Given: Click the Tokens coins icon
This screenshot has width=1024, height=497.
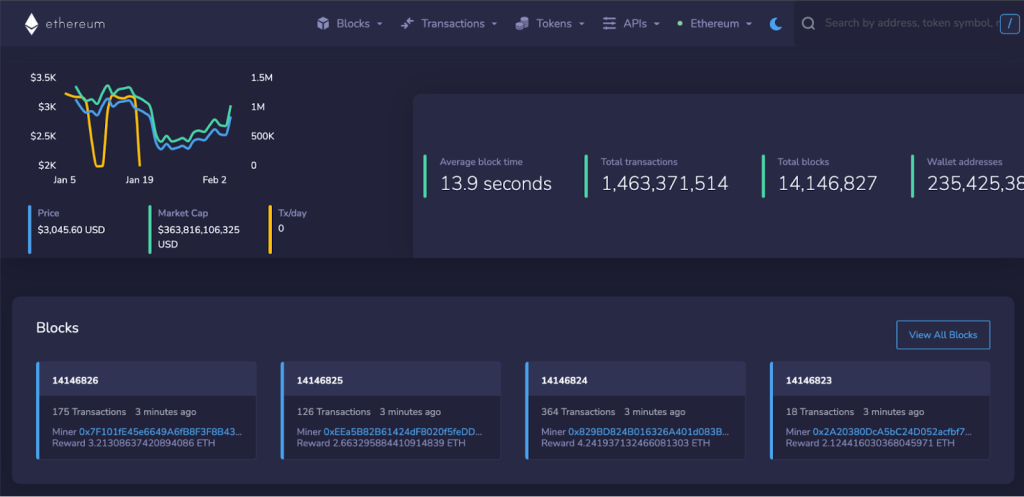Looking at the screenshot, I should 522,23.
